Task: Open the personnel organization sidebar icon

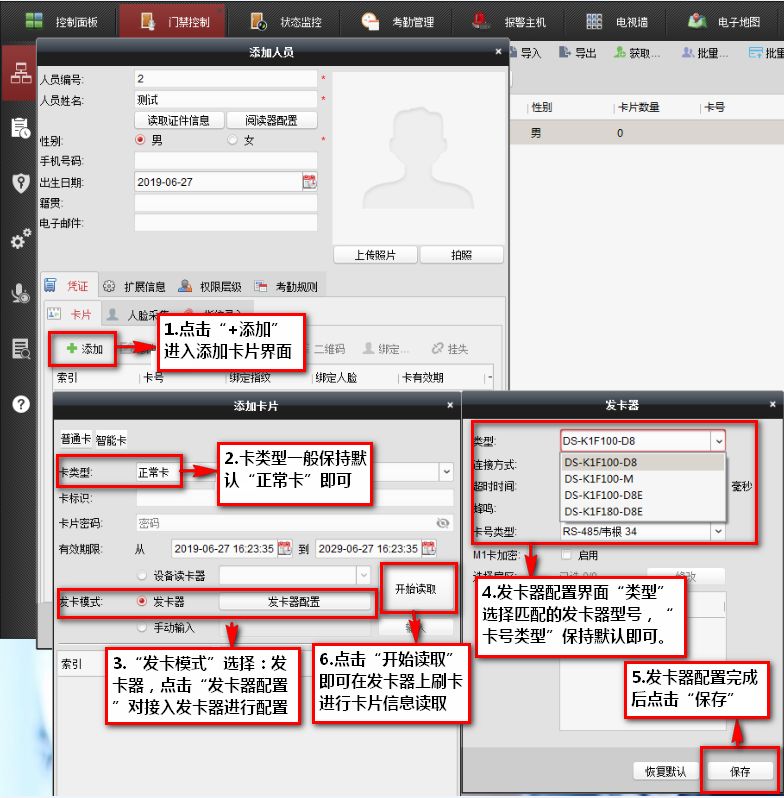Action: [x=18, y=72]
